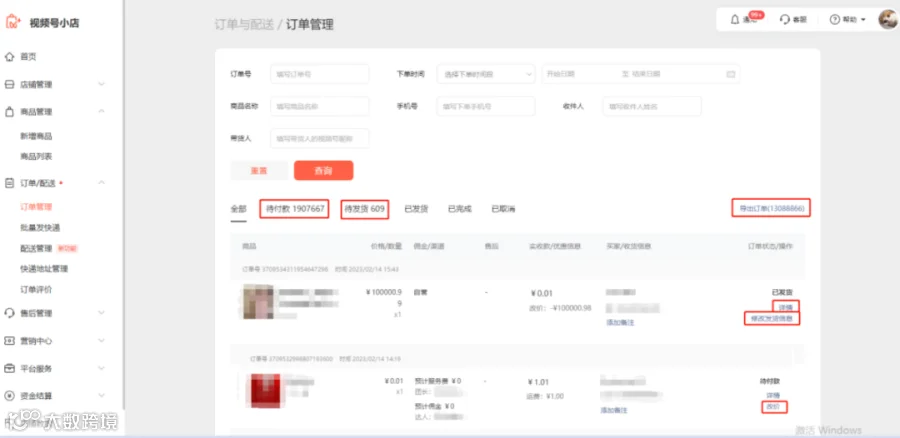Open 客服 customer service headset icon
Viewport: 900px width, 438px height.
785,20
